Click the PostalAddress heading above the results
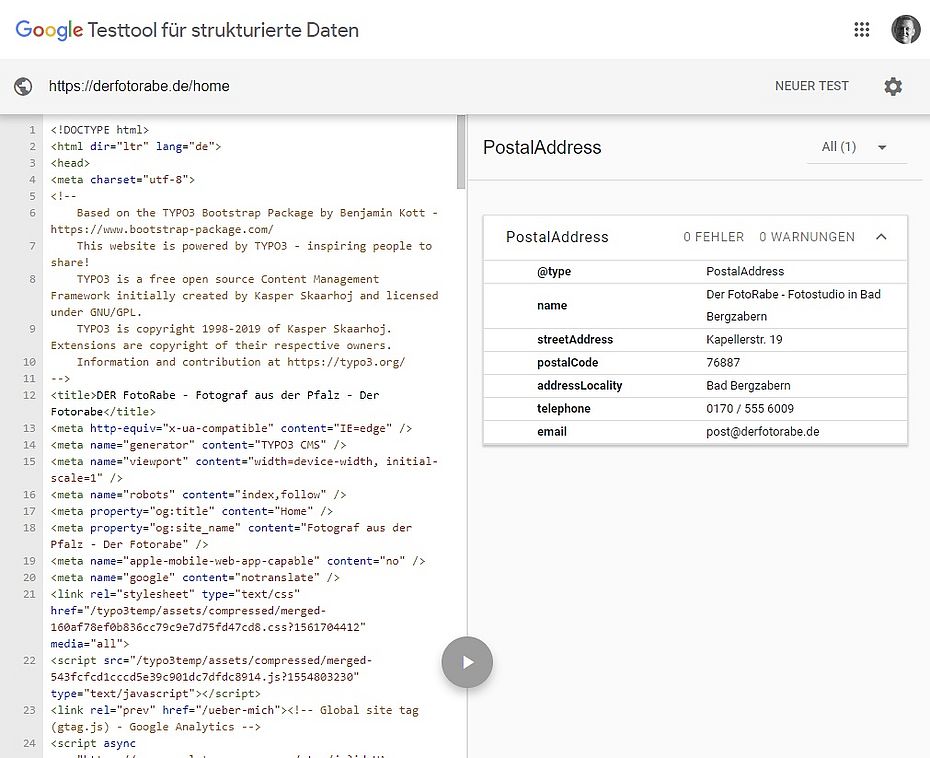 point(542,147)
